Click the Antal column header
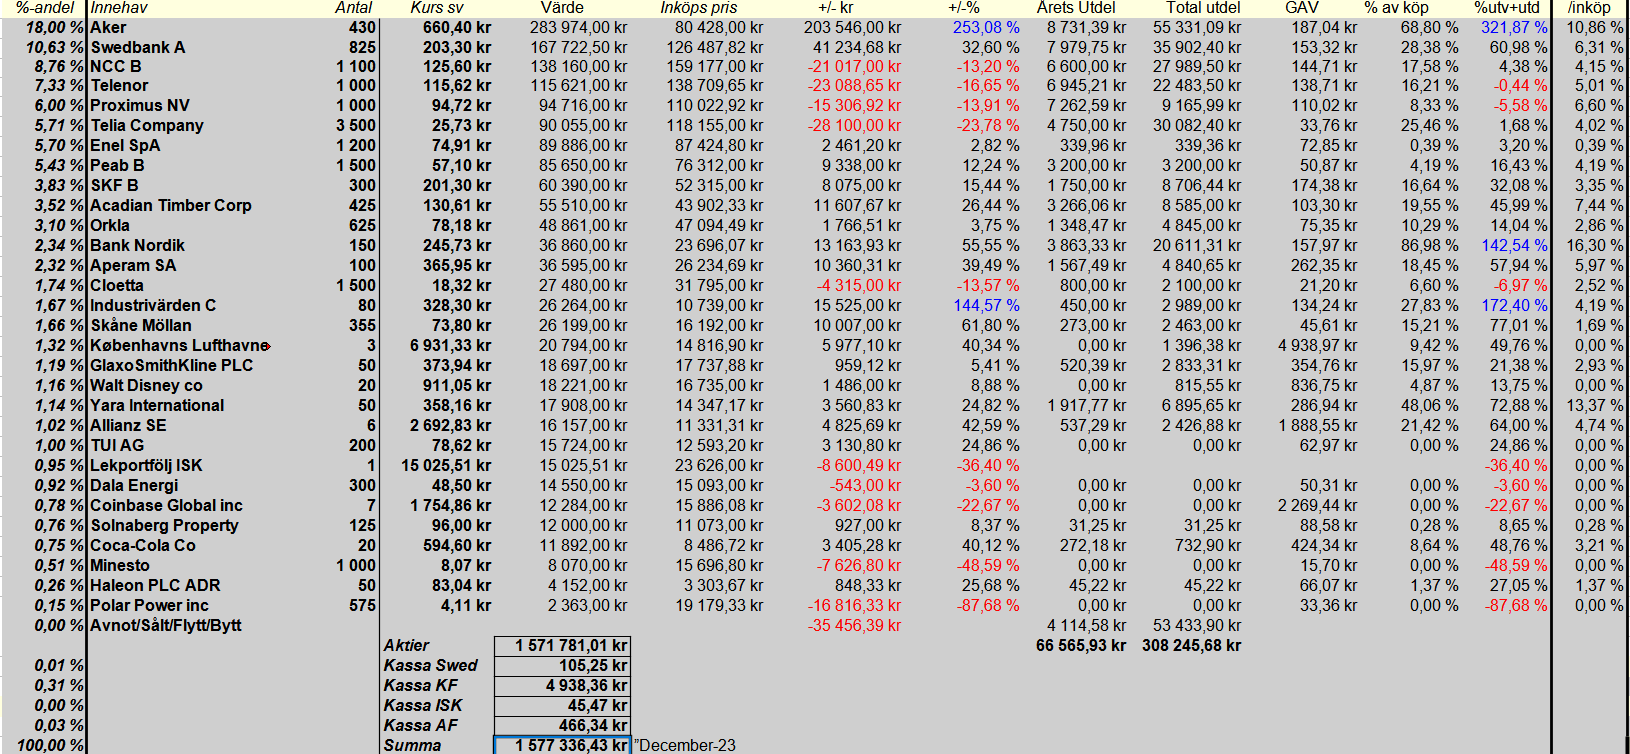Image resolution: width=1630 pixels, height=754 pixels. [x=354, y=8]
